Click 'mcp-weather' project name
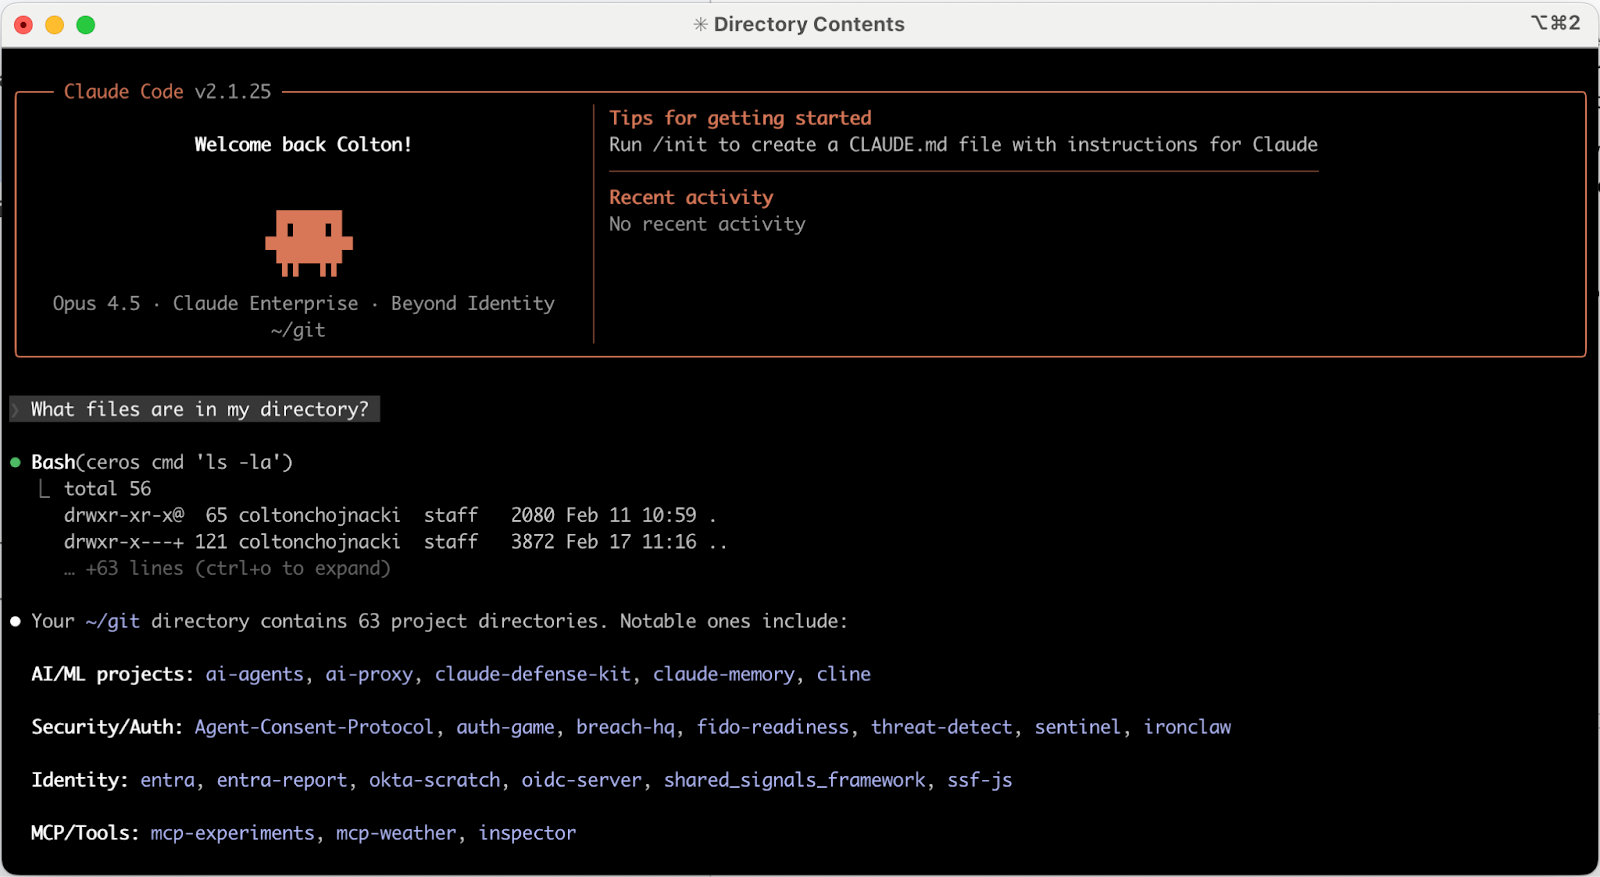The image size is (1600, 877). 396,833
